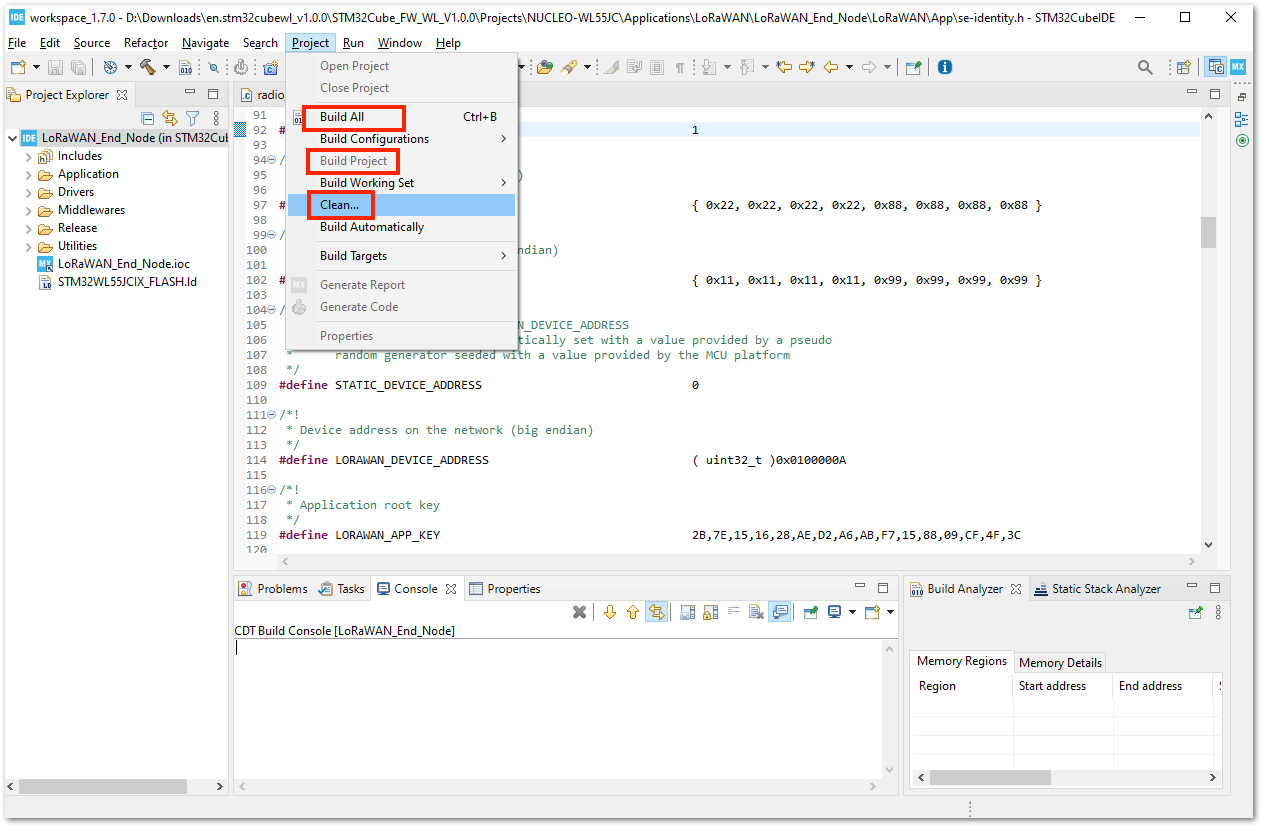Screen dimensions: 1262x827
Task: Click the Start address column header
Action: [x=1062, y=686]
